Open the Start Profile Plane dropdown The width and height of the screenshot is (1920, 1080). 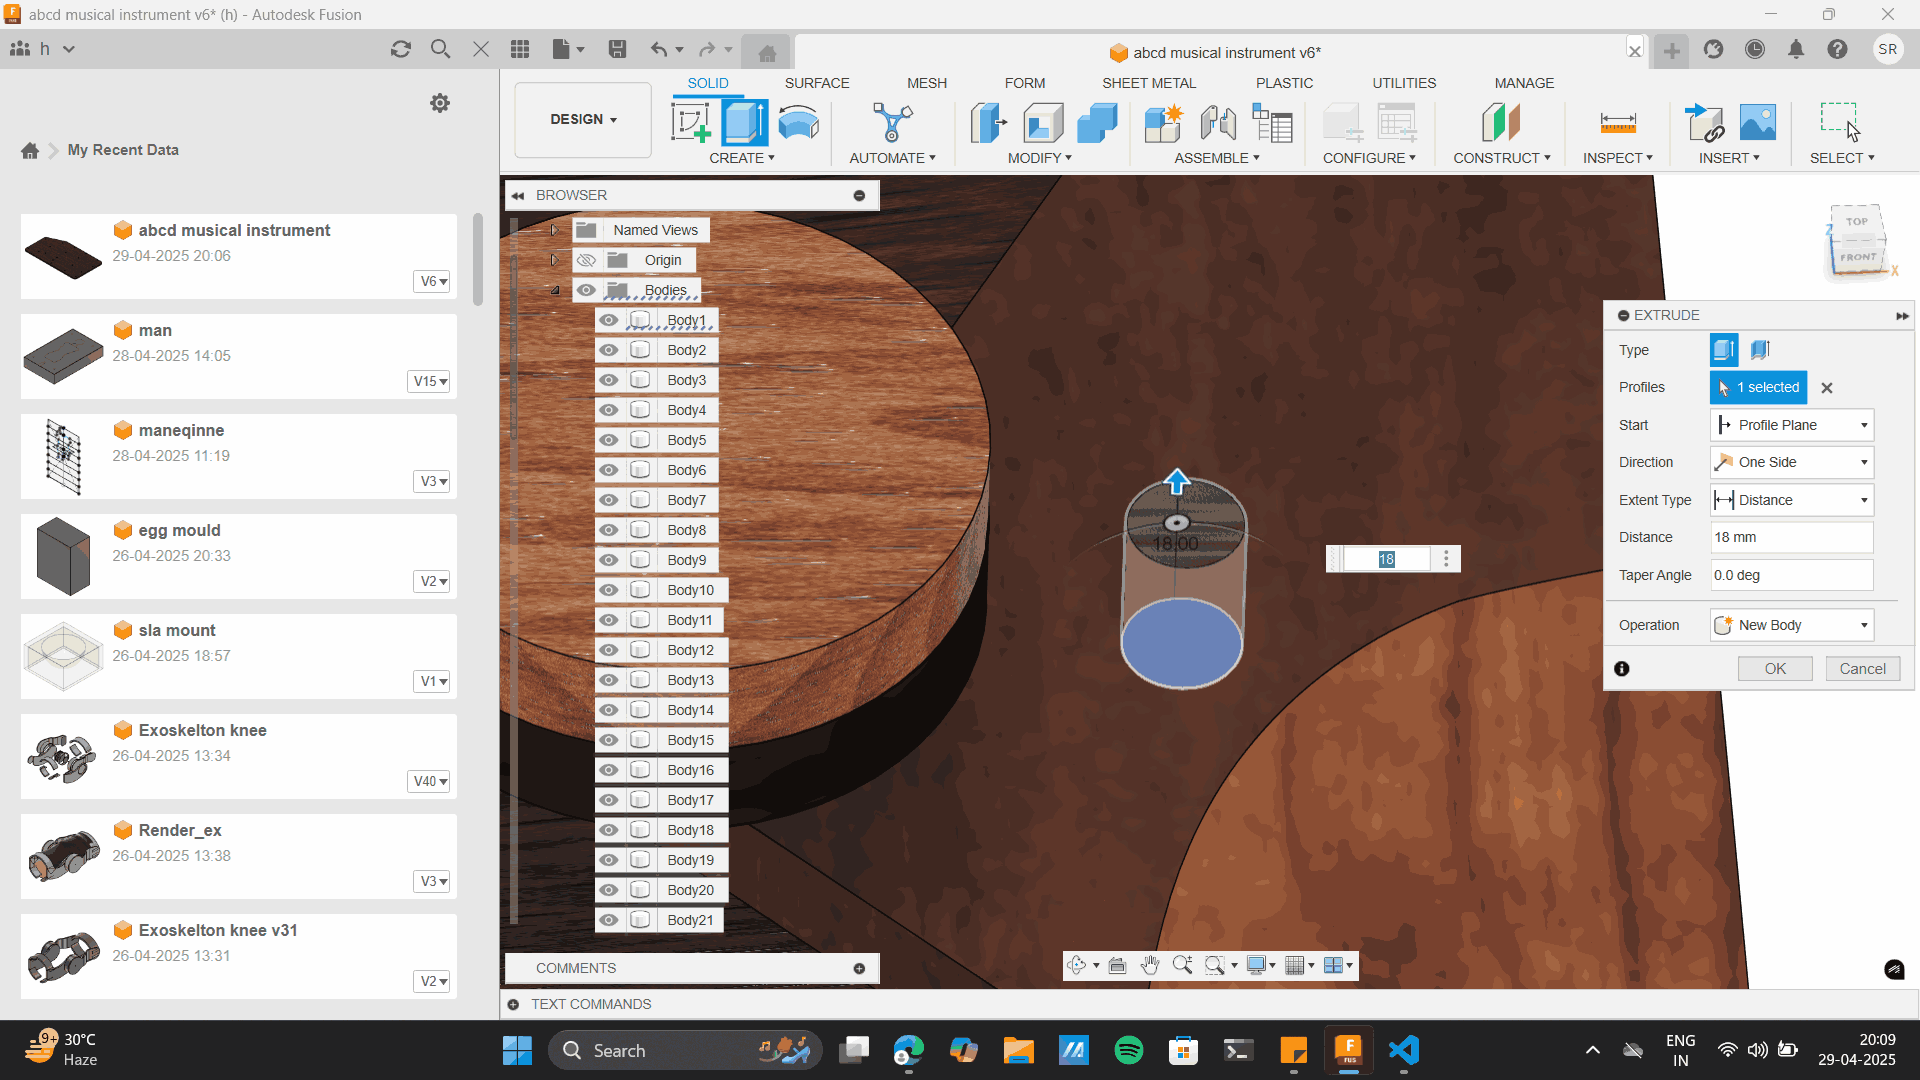tap(1791, 425)
